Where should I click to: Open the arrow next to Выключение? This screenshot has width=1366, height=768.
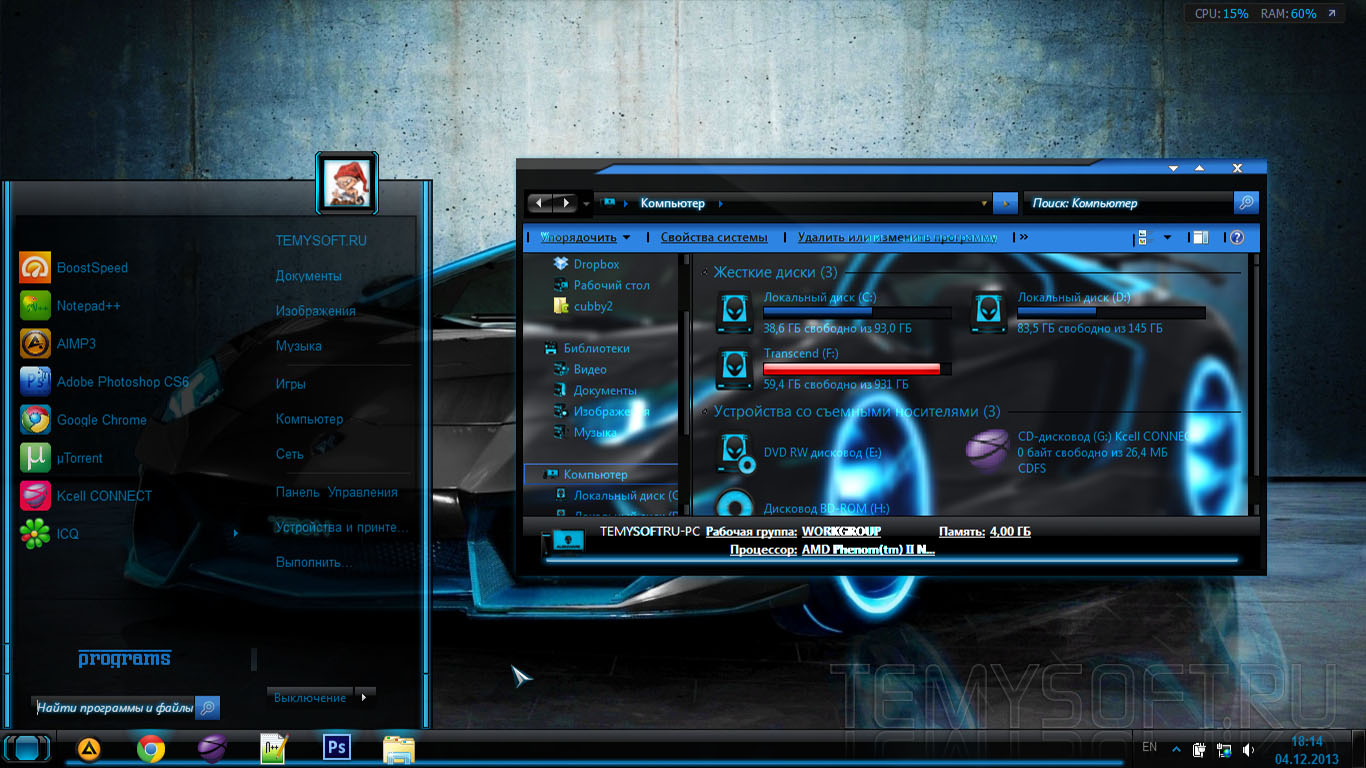[x=365, y=696]
